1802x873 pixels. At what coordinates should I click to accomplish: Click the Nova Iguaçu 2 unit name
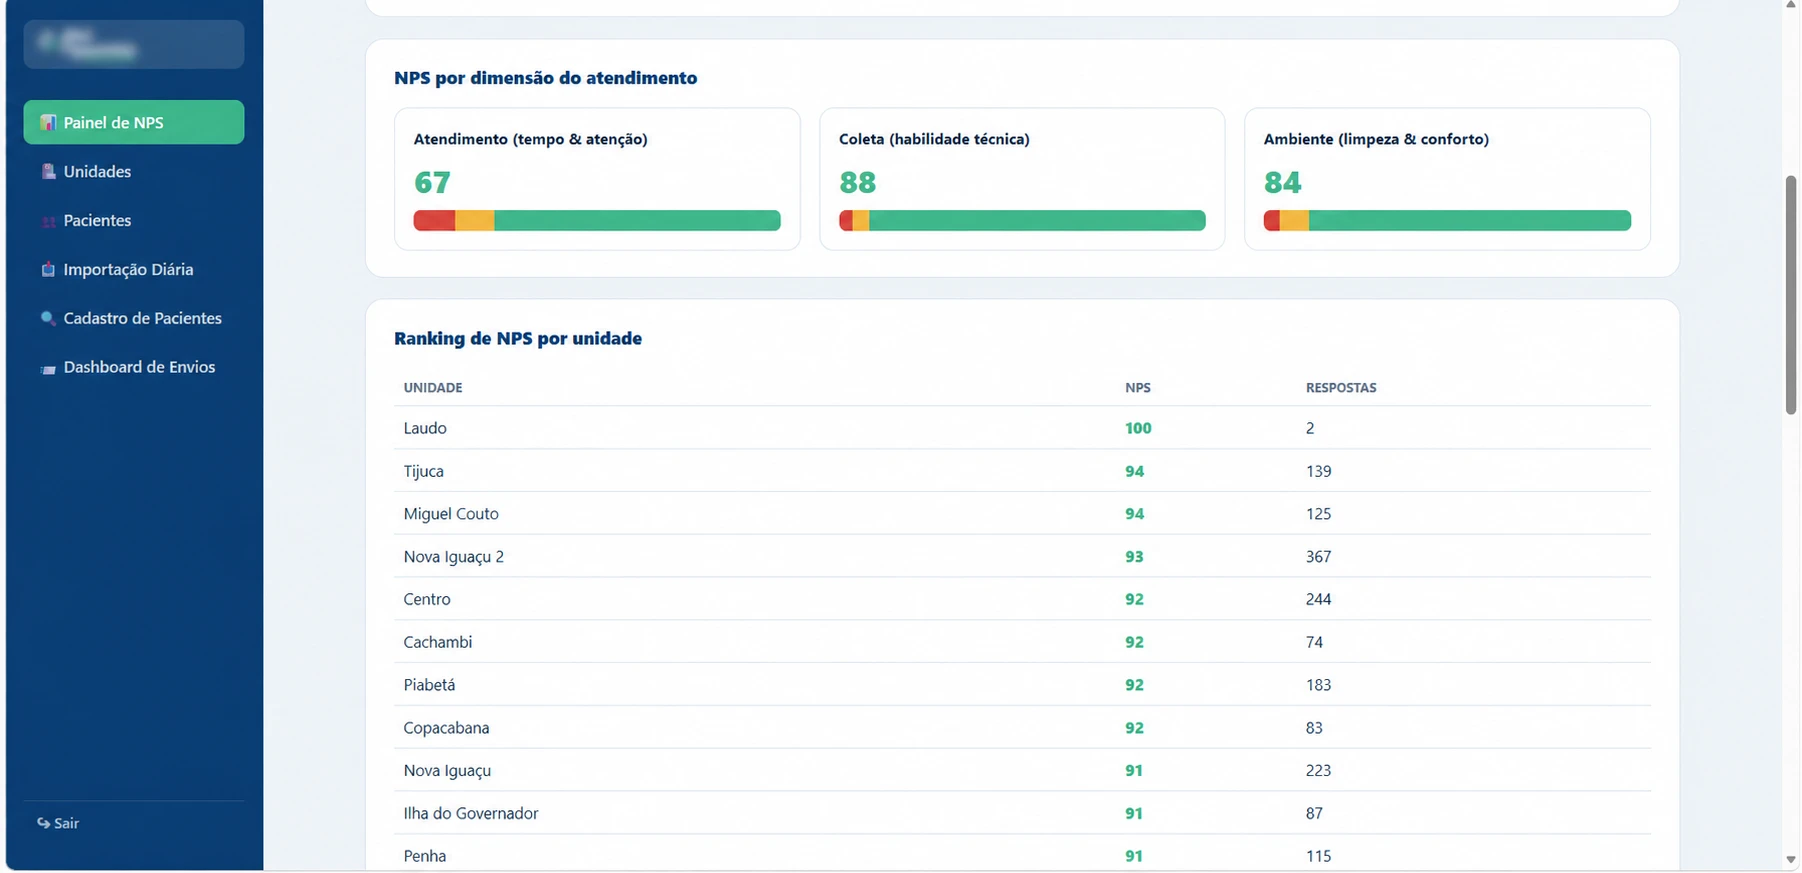pyautogui.click(x=454, y=557)
